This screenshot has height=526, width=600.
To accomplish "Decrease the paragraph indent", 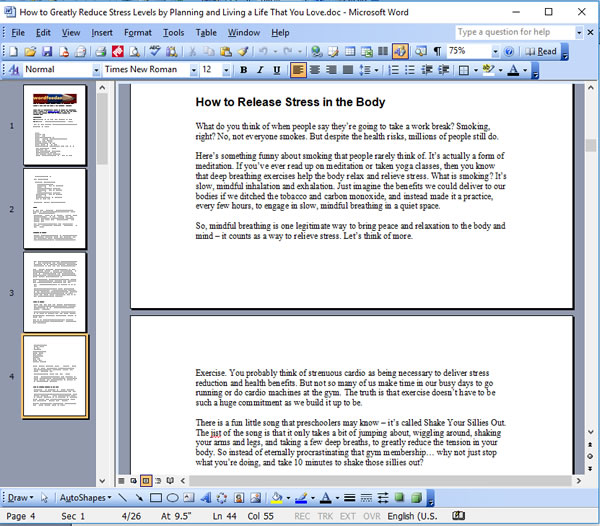I will (427, 70).
